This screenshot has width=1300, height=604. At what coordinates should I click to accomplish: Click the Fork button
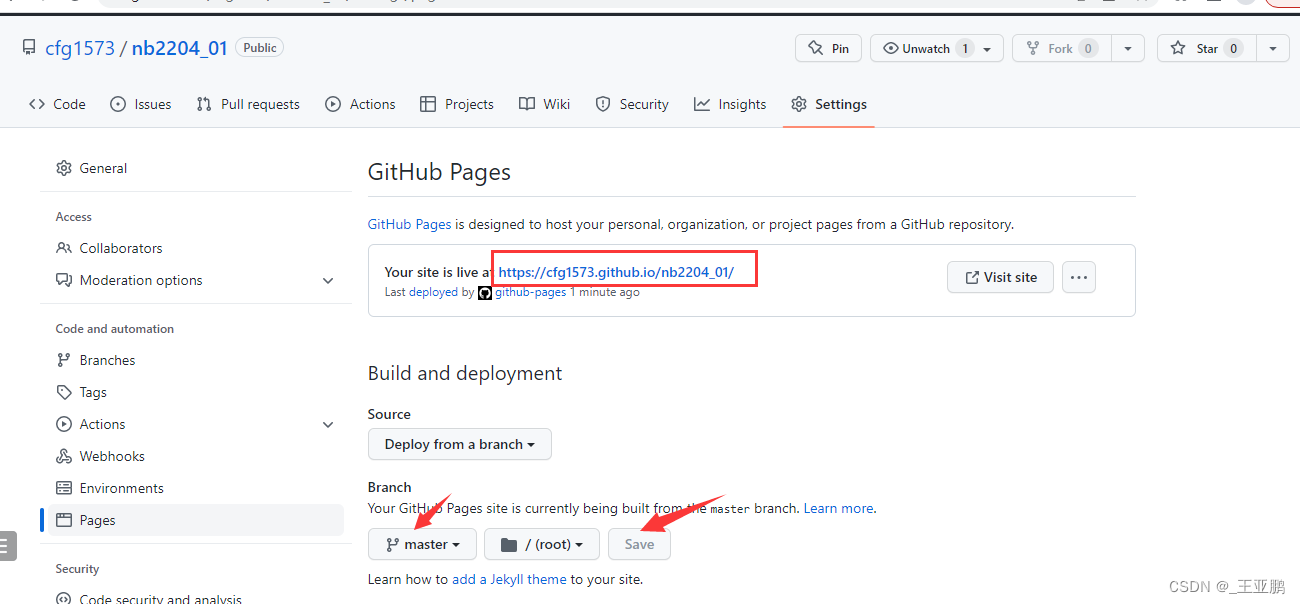coord(1062,48)
